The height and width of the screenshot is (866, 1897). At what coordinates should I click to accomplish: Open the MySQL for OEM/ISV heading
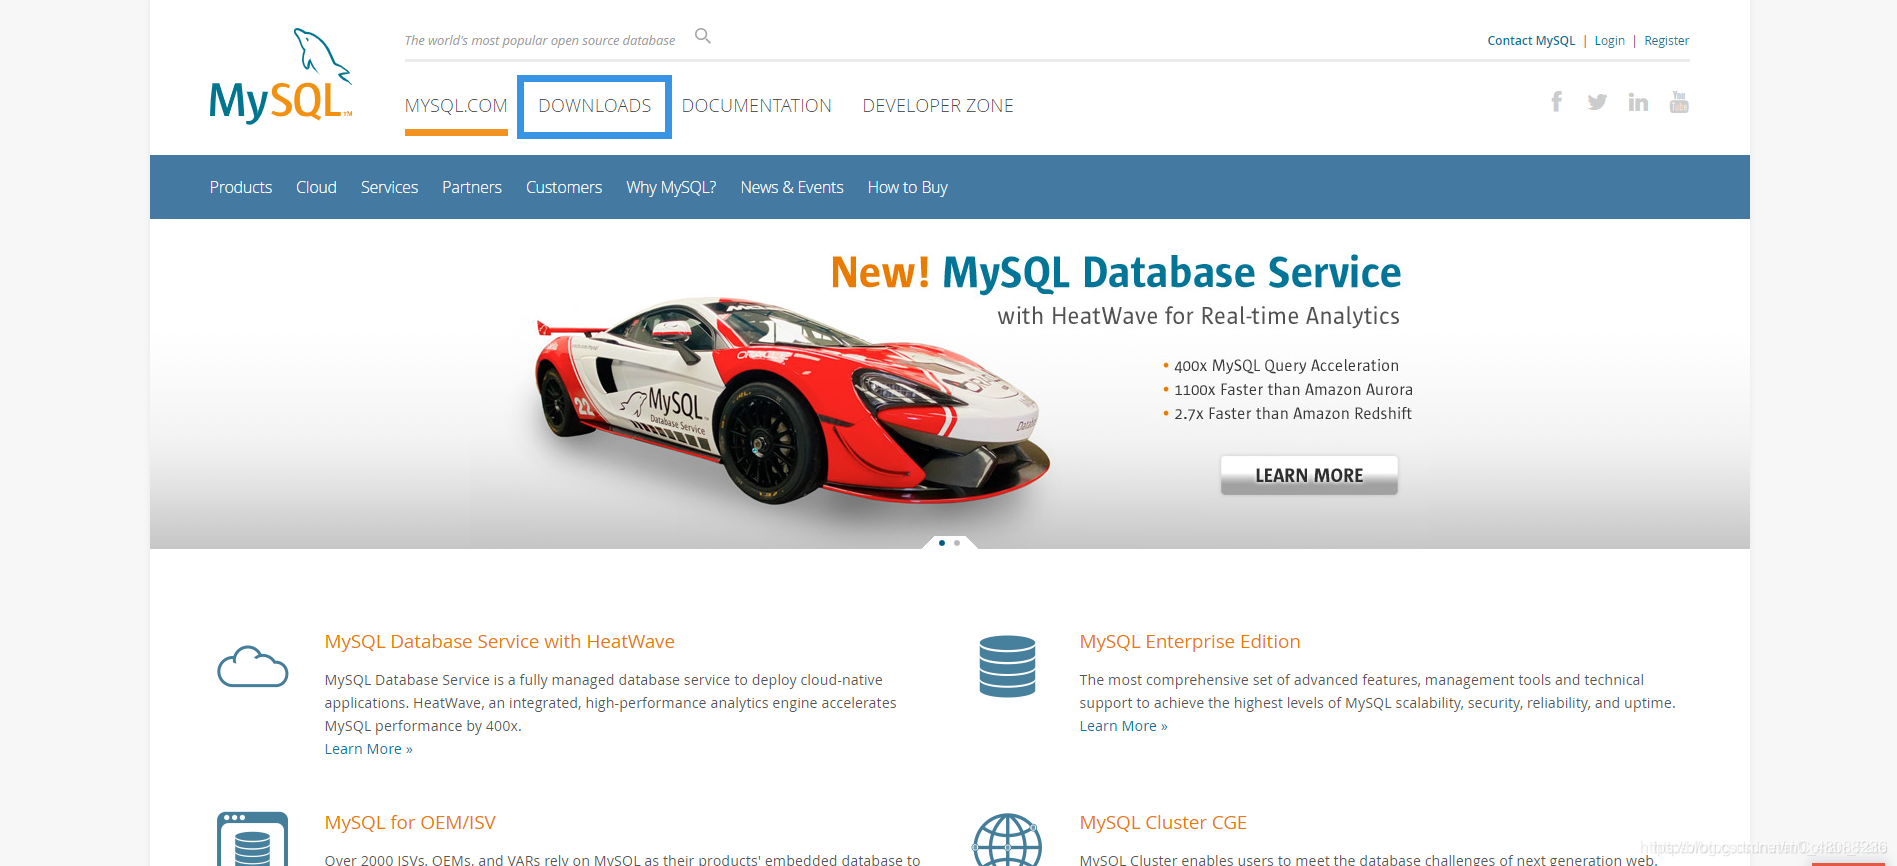coord(410,823)
